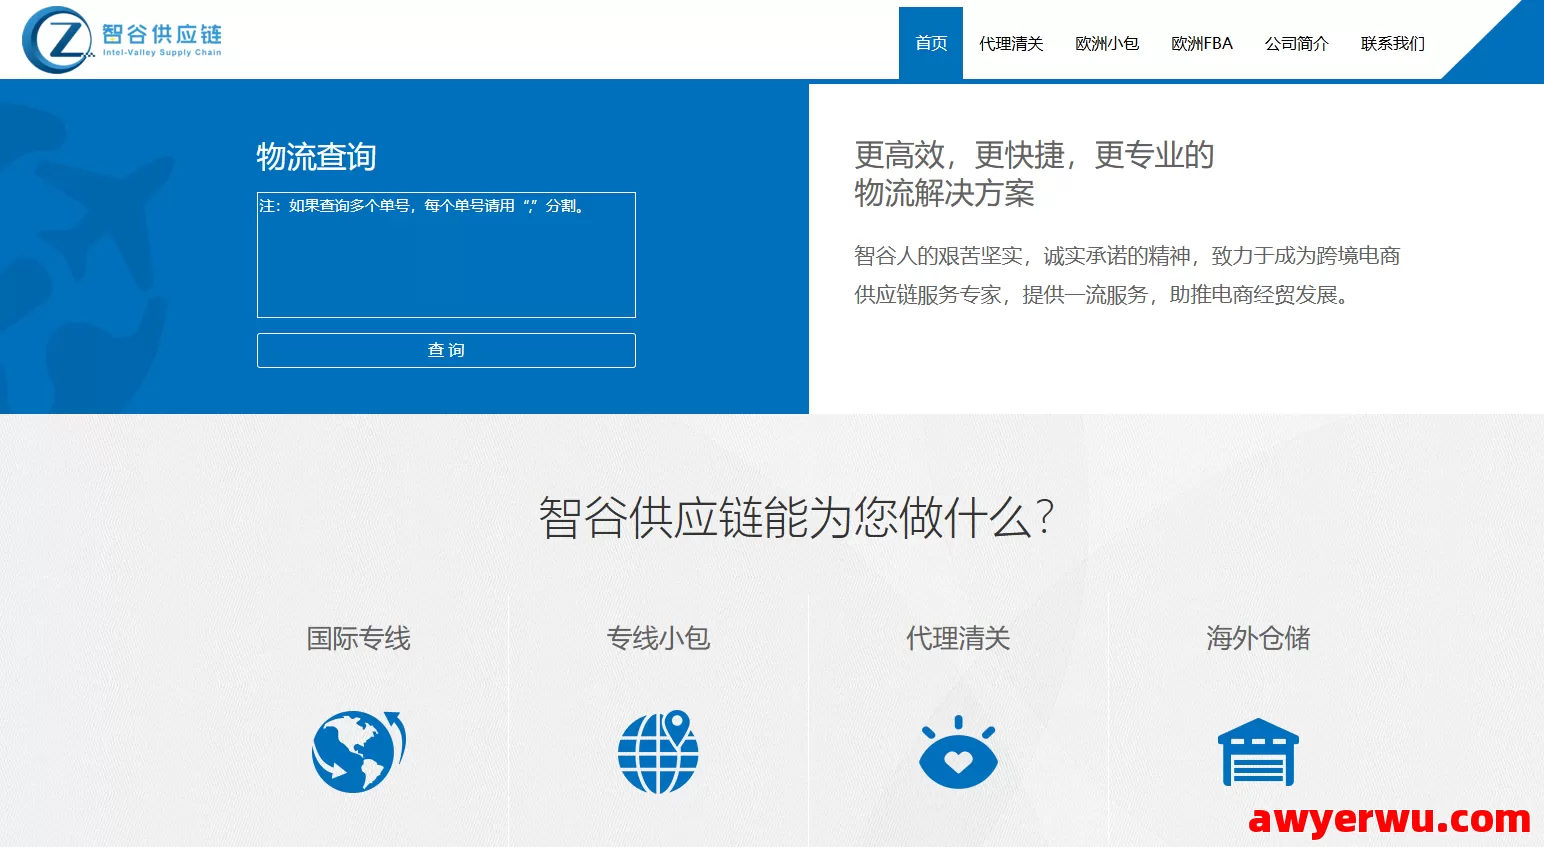Click the paragraph starting 智谷人的艰苦坚实
The image size is (1544, 847).
coord(1127,275)
